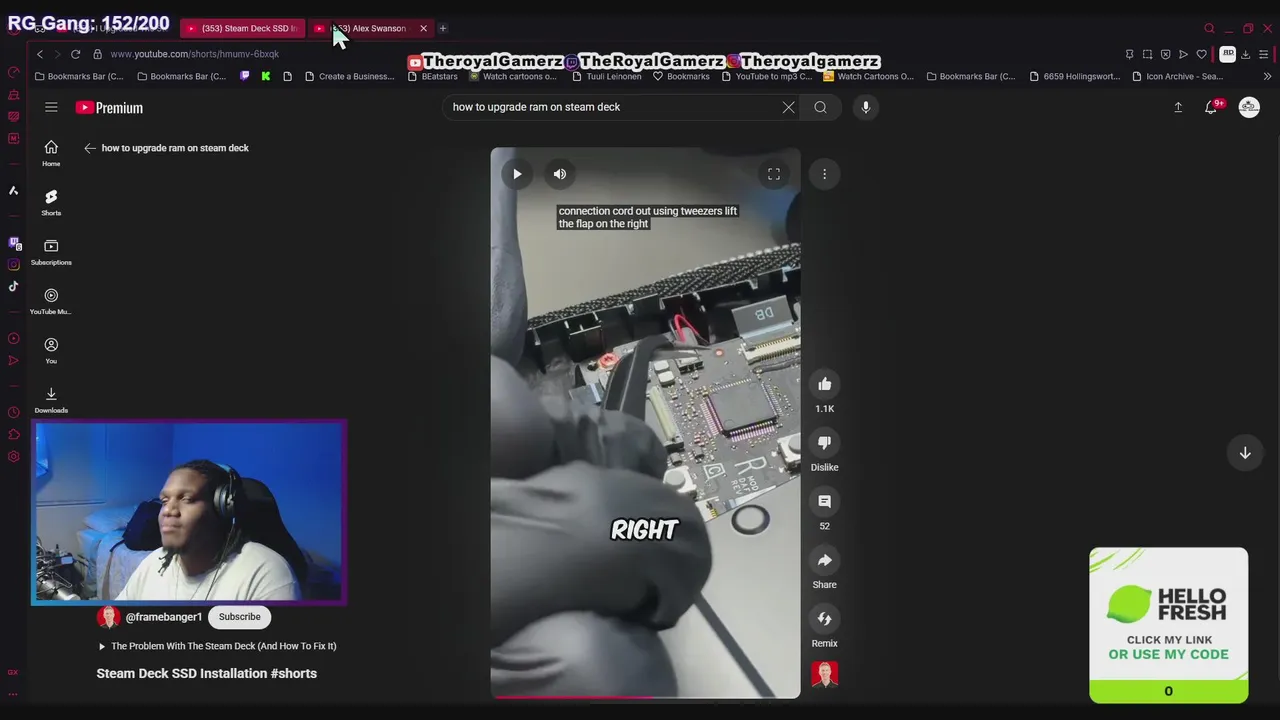Open TikTok in the Opera sidebar

[x=13, y=286]
